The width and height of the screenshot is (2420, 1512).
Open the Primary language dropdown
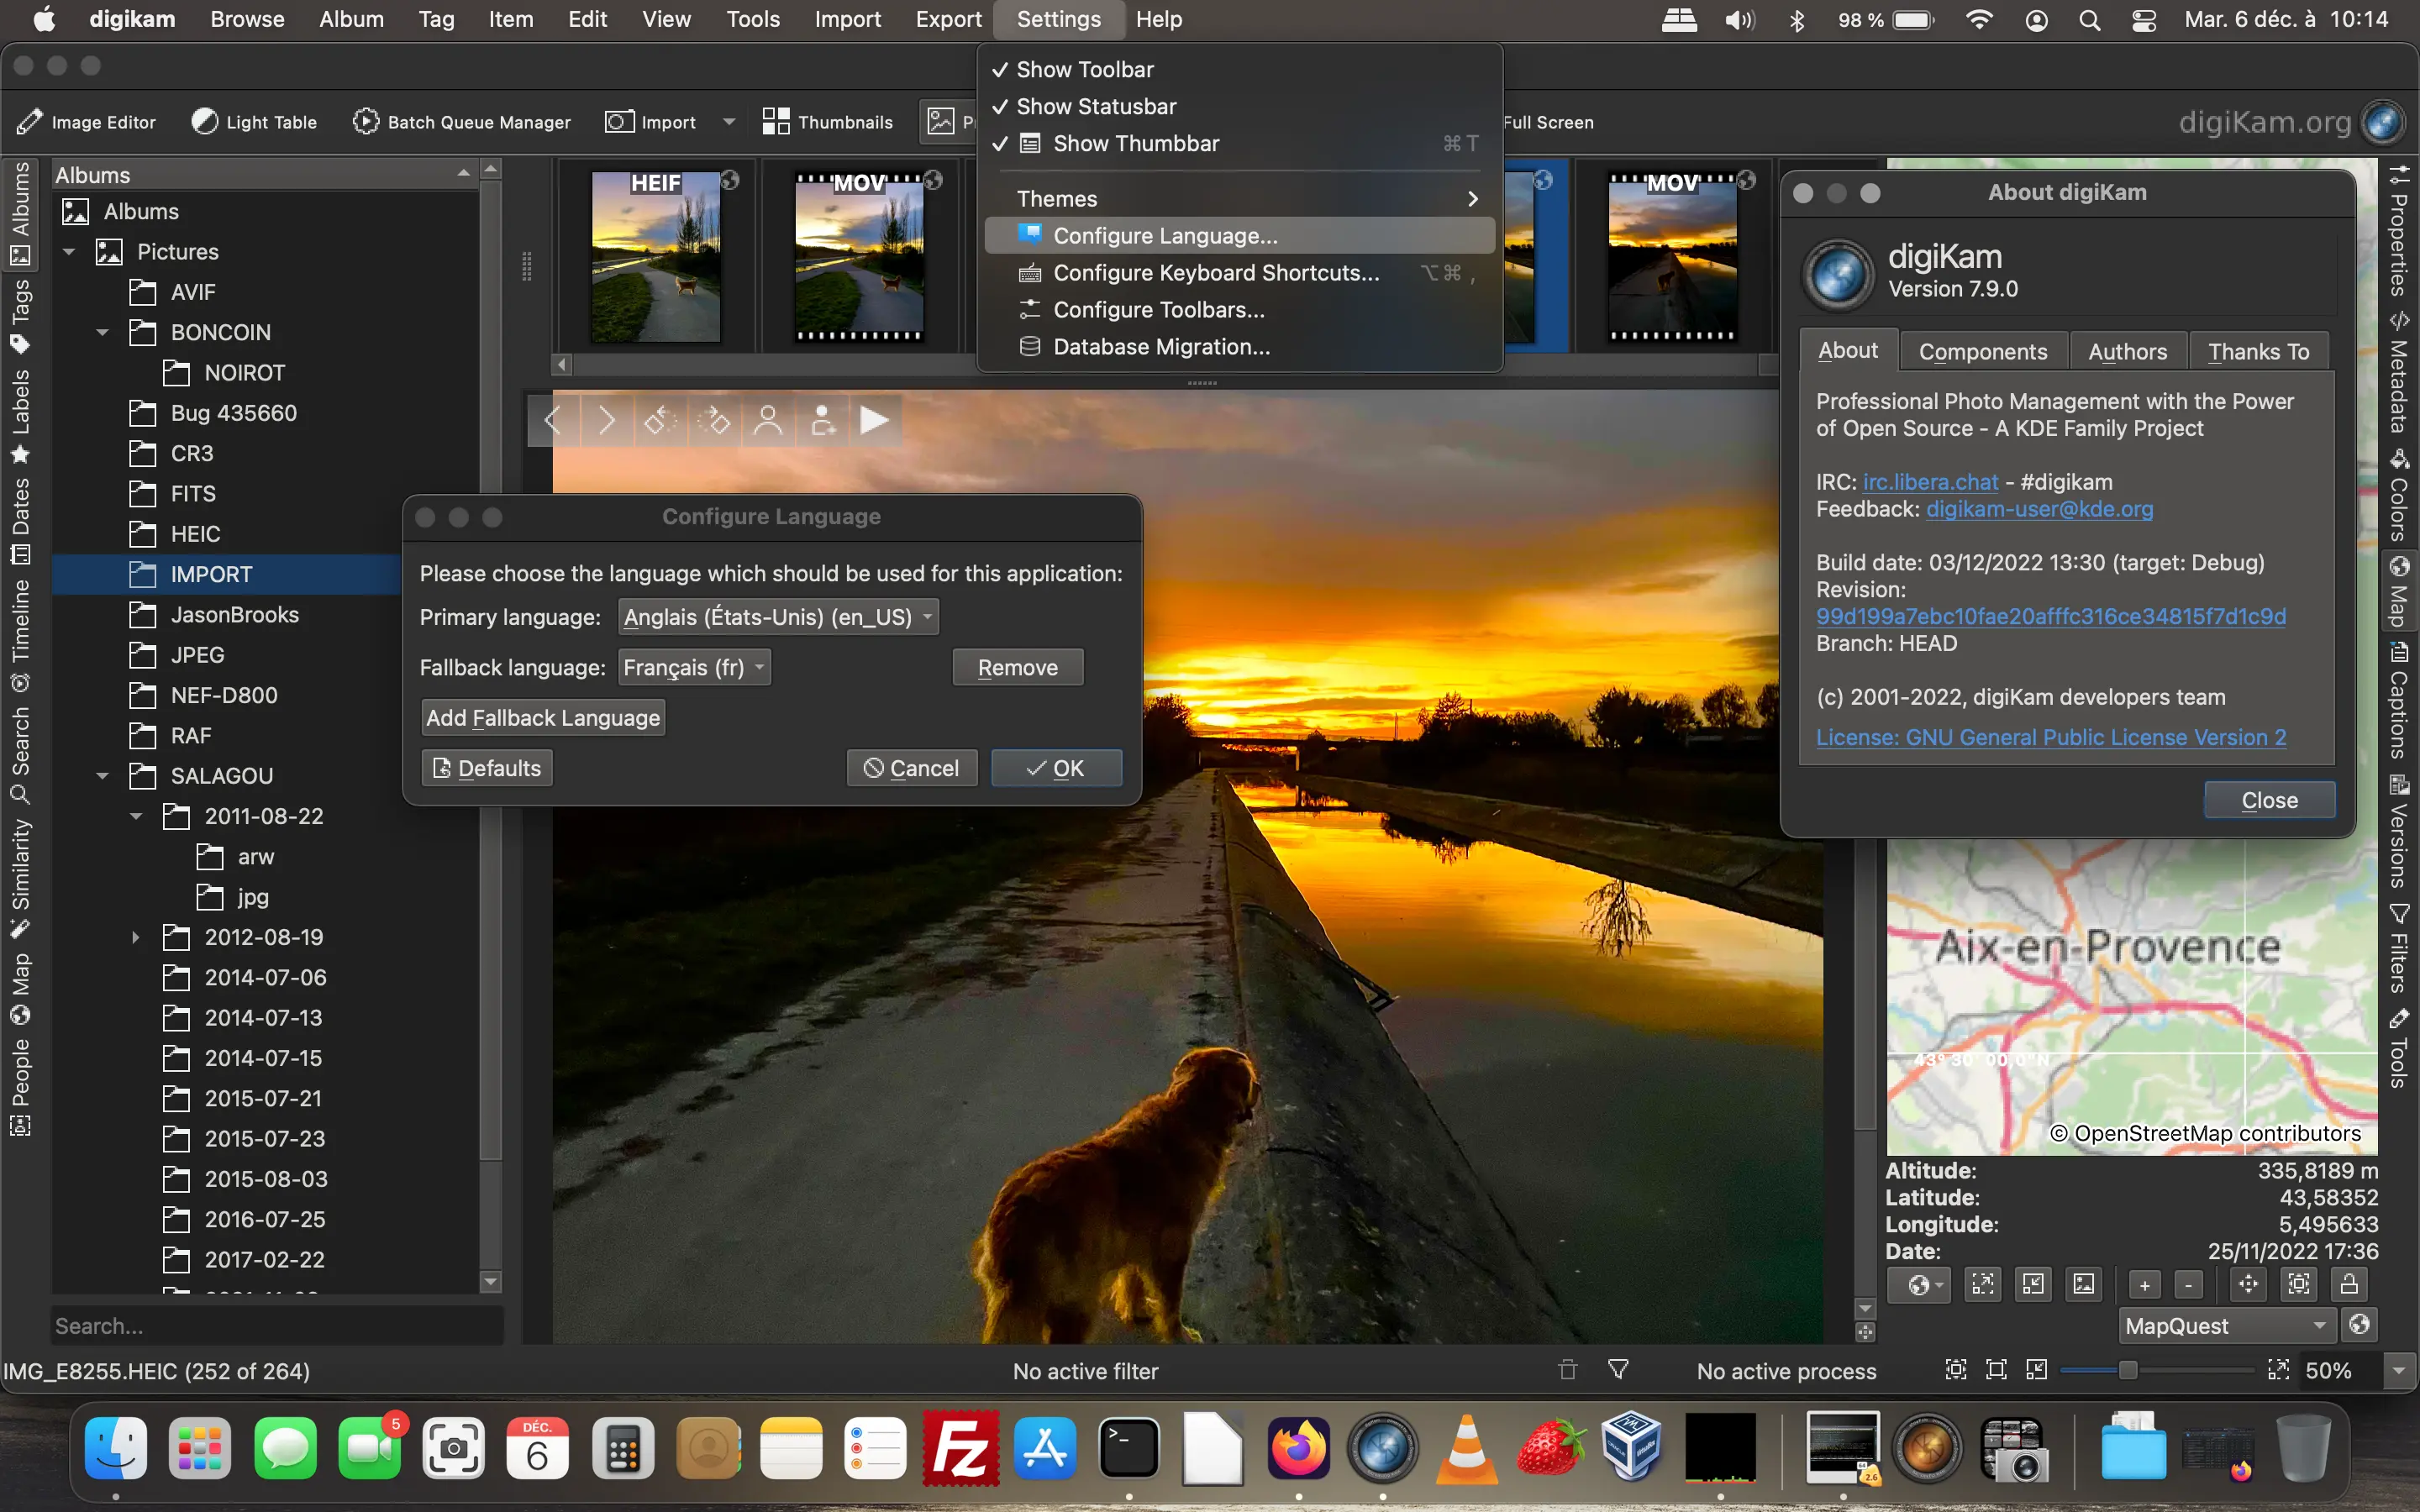[777, 617]
